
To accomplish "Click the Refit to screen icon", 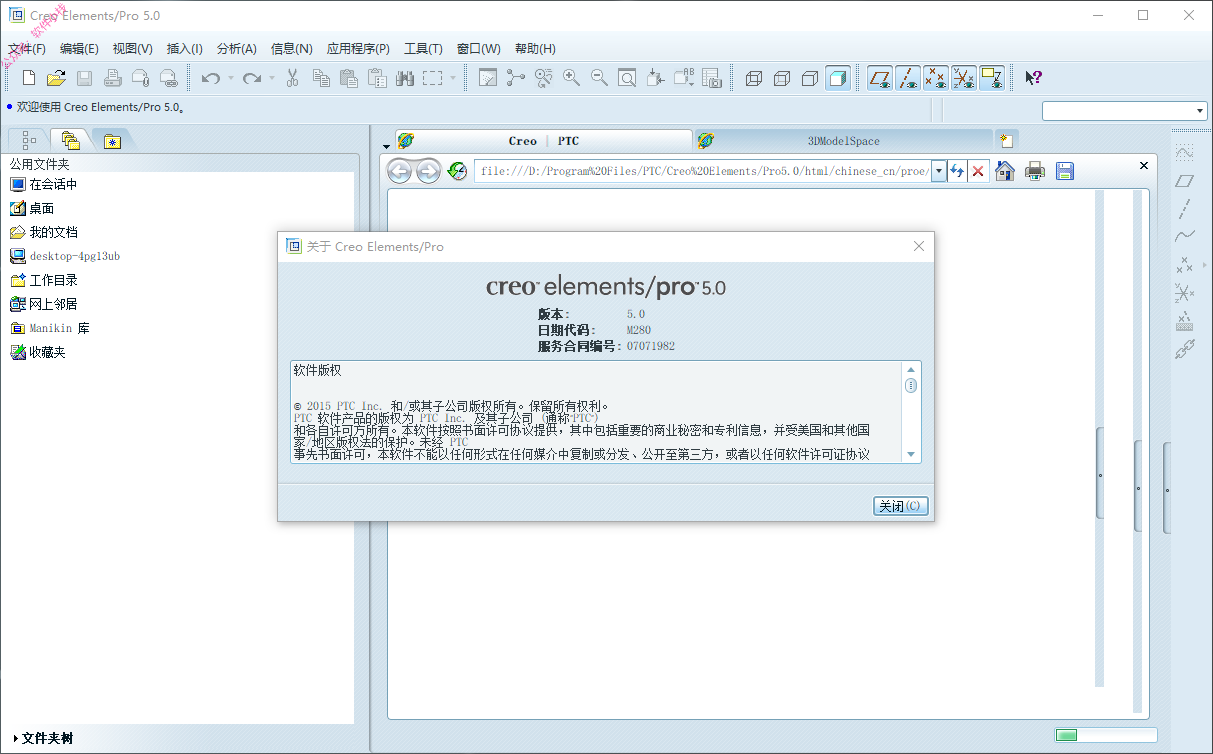I will pos(628,78).
